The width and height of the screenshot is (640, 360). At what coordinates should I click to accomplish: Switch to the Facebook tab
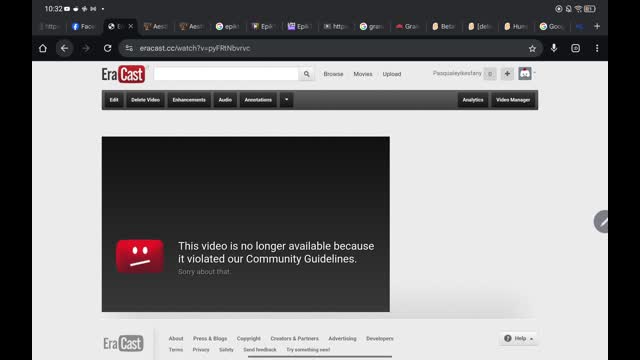84,27
